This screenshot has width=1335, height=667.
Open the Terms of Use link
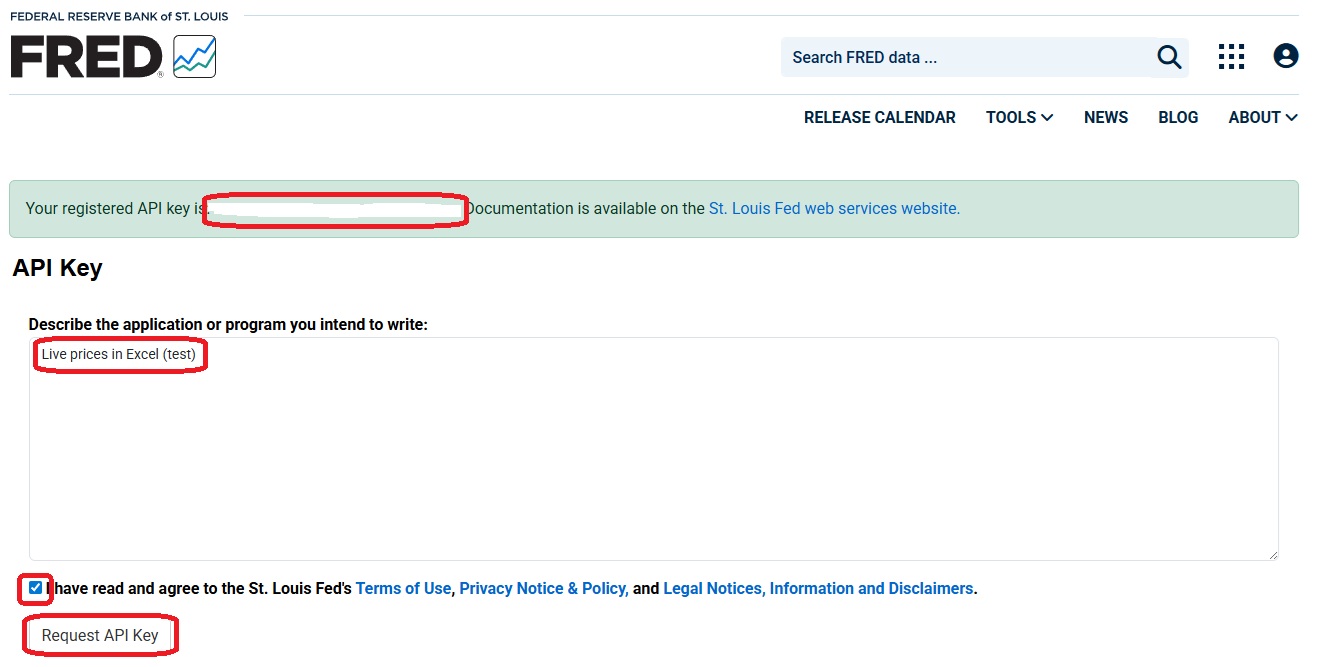click(x=403, y=589)
